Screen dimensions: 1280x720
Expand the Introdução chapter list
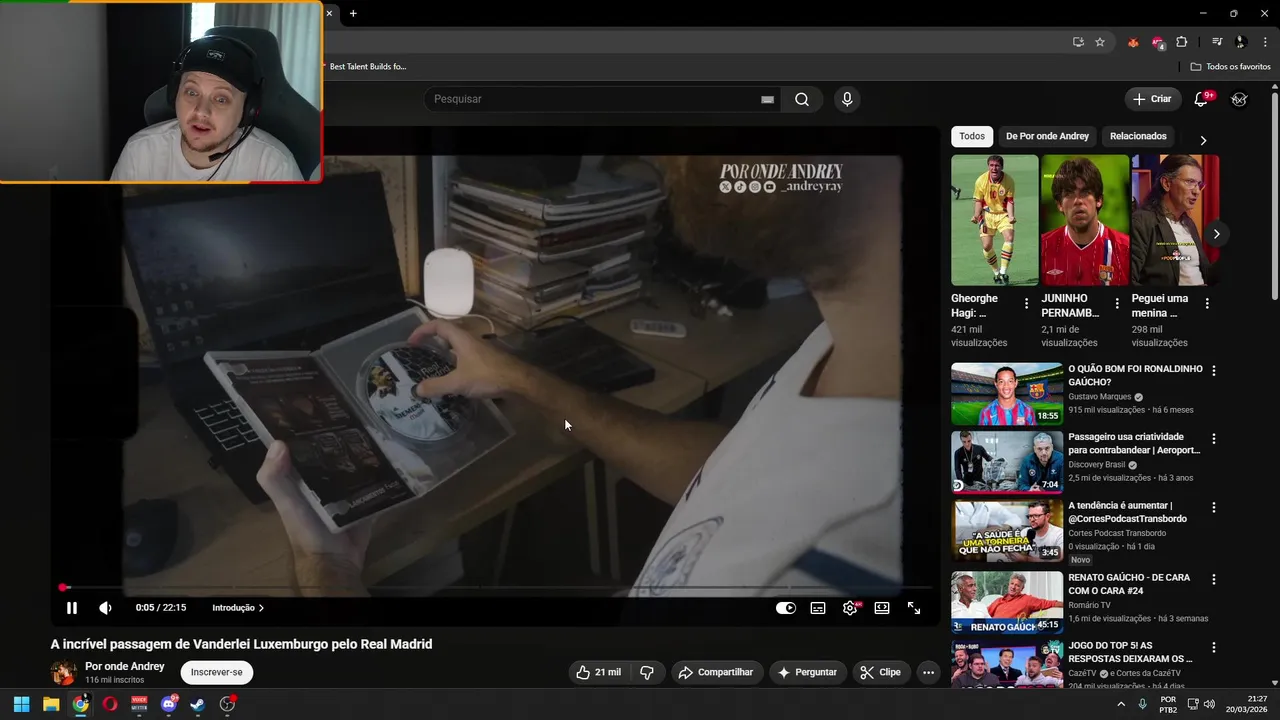tap(238, 608)
